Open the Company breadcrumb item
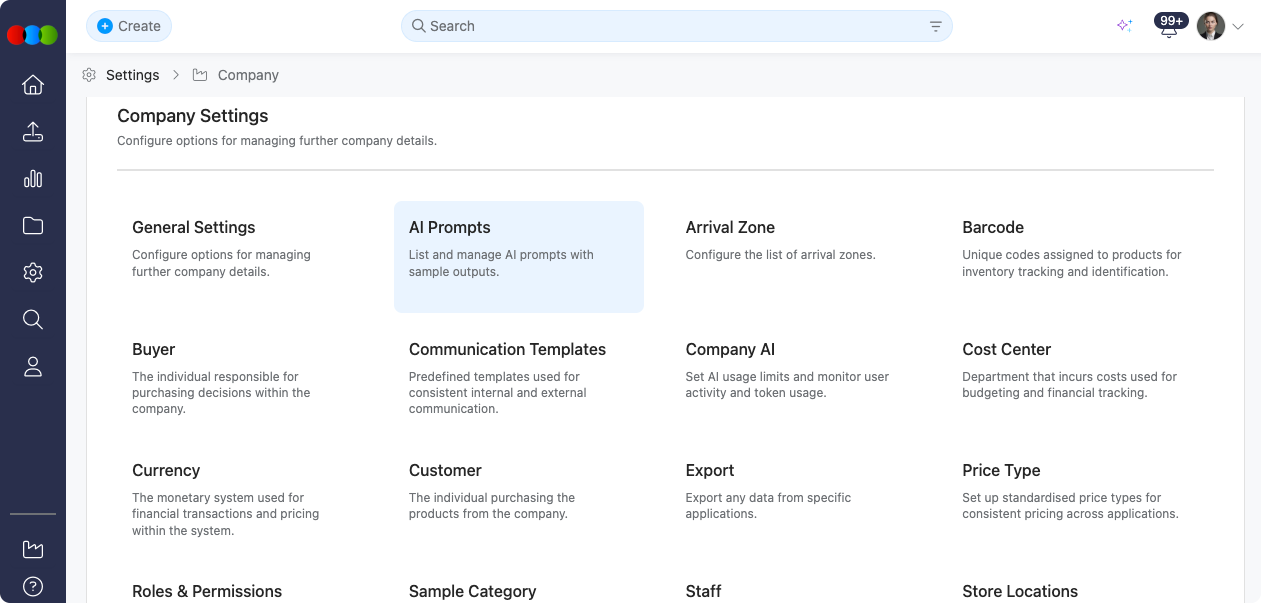Image resolution: width=1261 pixels, height=603 pixels. tap(248, 75)
